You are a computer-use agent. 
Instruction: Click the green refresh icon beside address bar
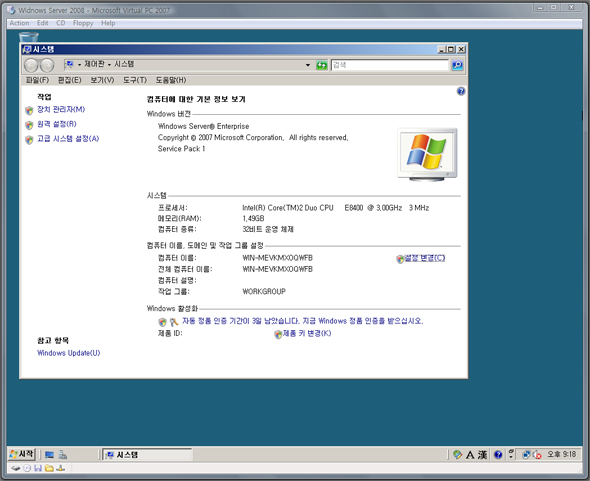pyautogui.click(x=322, y=65)
